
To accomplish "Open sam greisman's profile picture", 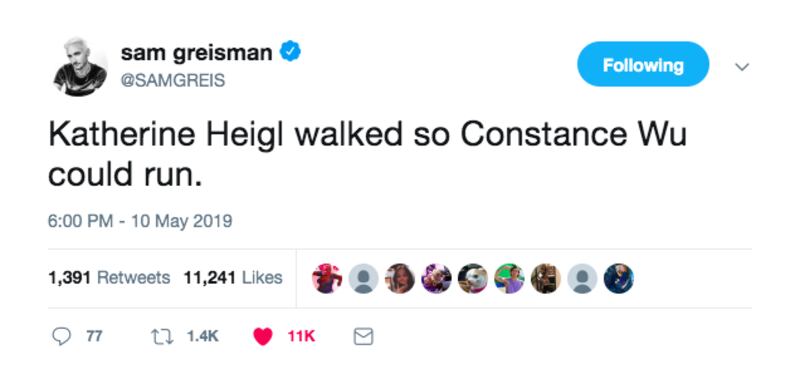I will [81, 66].
